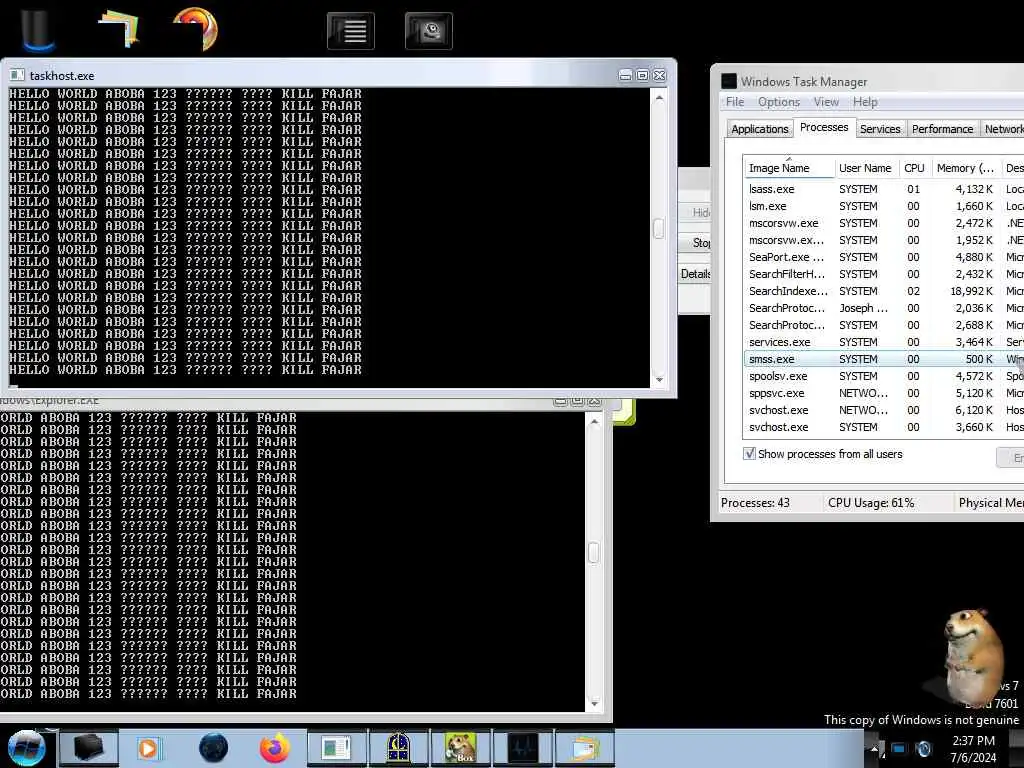
Task: Maximize the taskhost.exe console window
Action: pos(643,76)
